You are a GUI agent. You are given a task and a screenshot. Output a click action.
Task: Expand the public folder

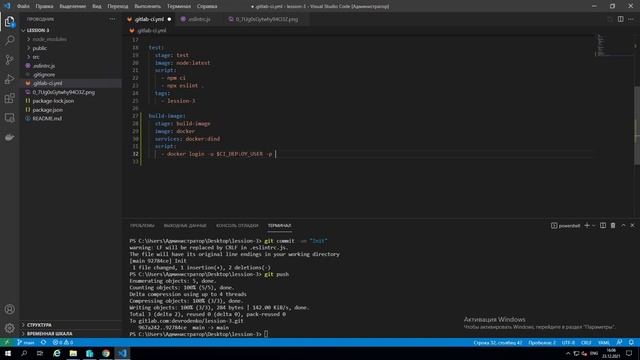click(40, 48)
